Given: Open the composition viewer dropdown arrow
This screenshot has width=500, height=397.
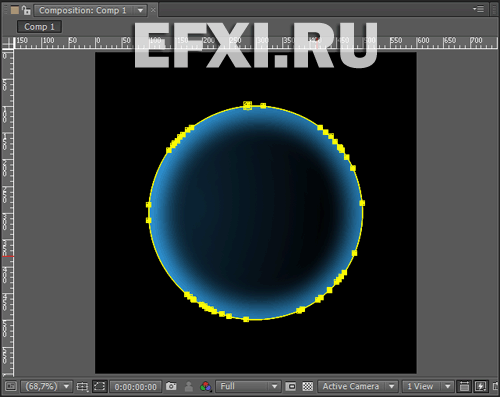Looking at the screenshot, I should point(141,11).
